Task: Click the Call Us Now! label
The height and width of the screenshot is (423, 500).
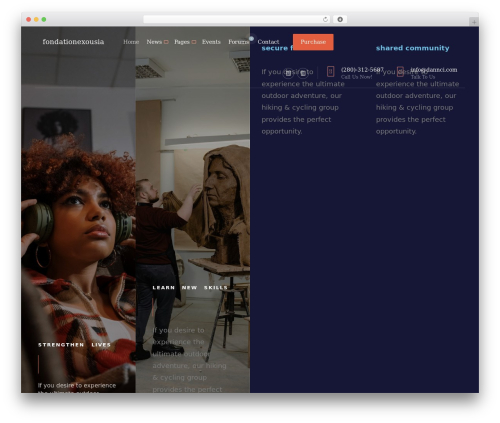Action: point(356,77)
